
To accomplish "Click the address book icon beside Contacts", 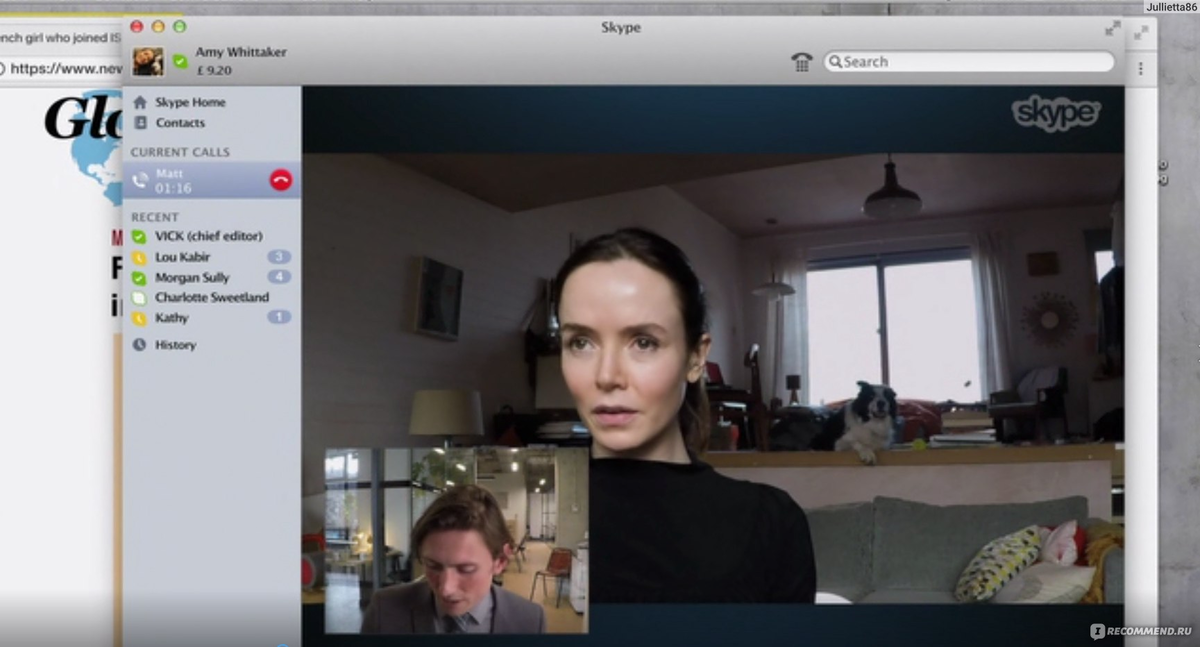I will click(x=140, y=123).
